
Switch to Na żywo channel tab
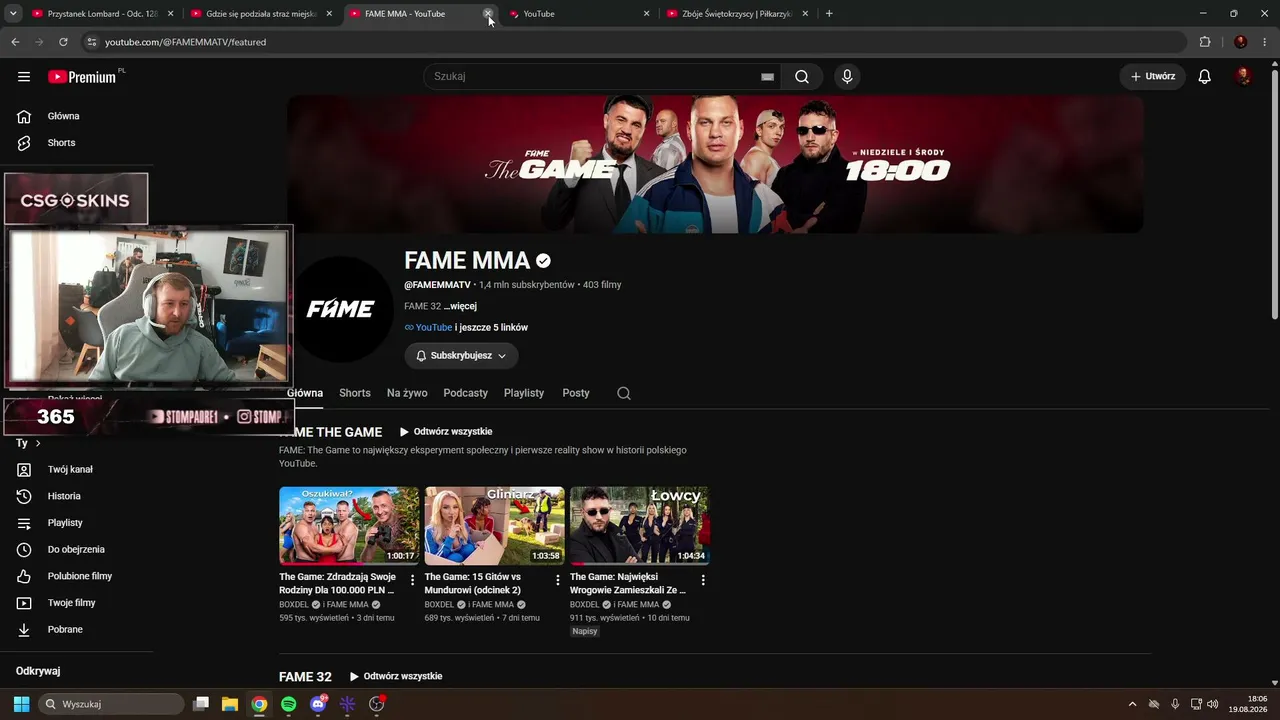[407, 393]
